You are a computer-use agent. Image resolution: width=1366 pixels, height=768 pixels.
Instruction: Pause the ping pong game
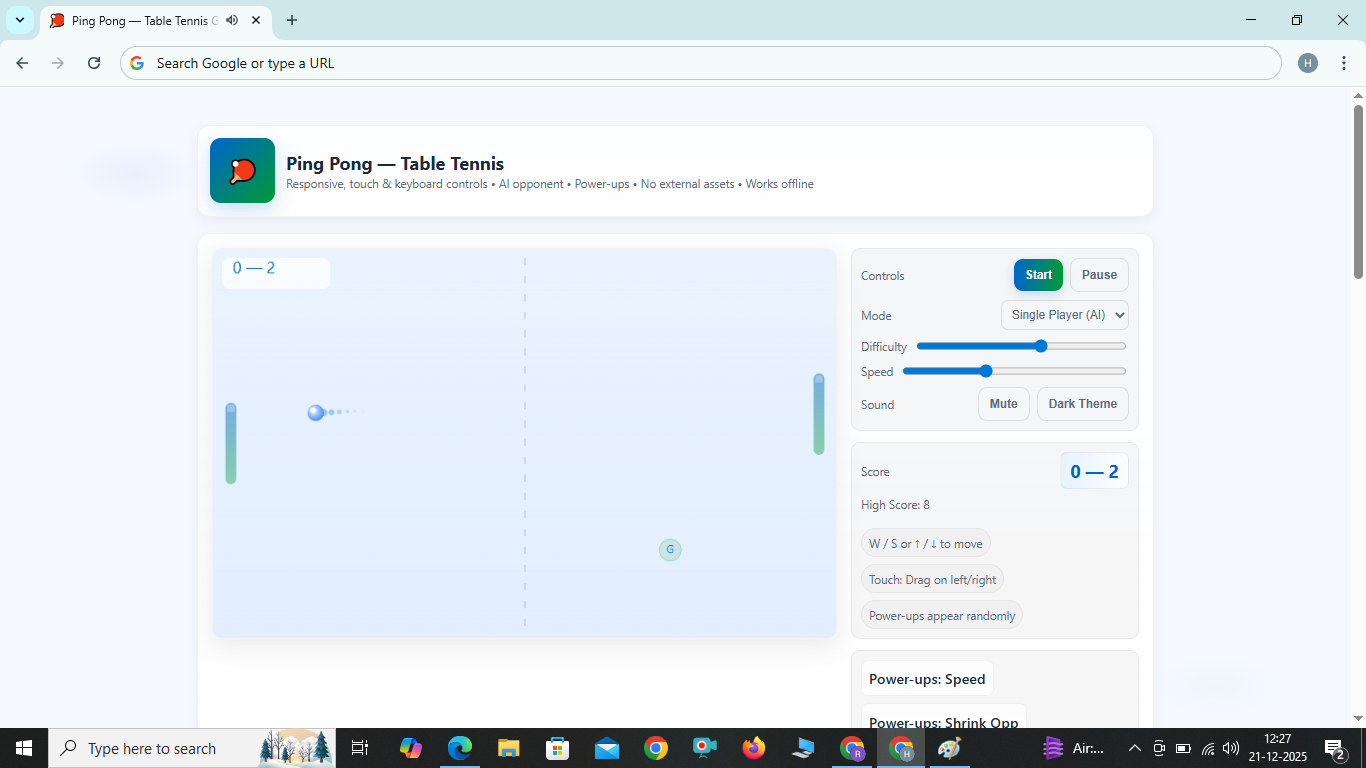[x=1099, y=275]
